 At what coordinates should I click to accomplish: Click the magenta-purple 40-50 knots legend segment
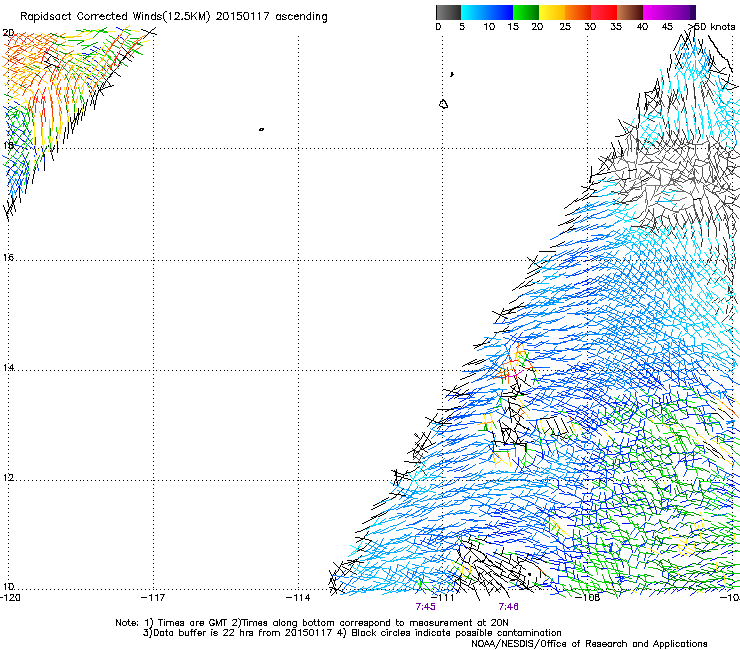click(669, 12)
